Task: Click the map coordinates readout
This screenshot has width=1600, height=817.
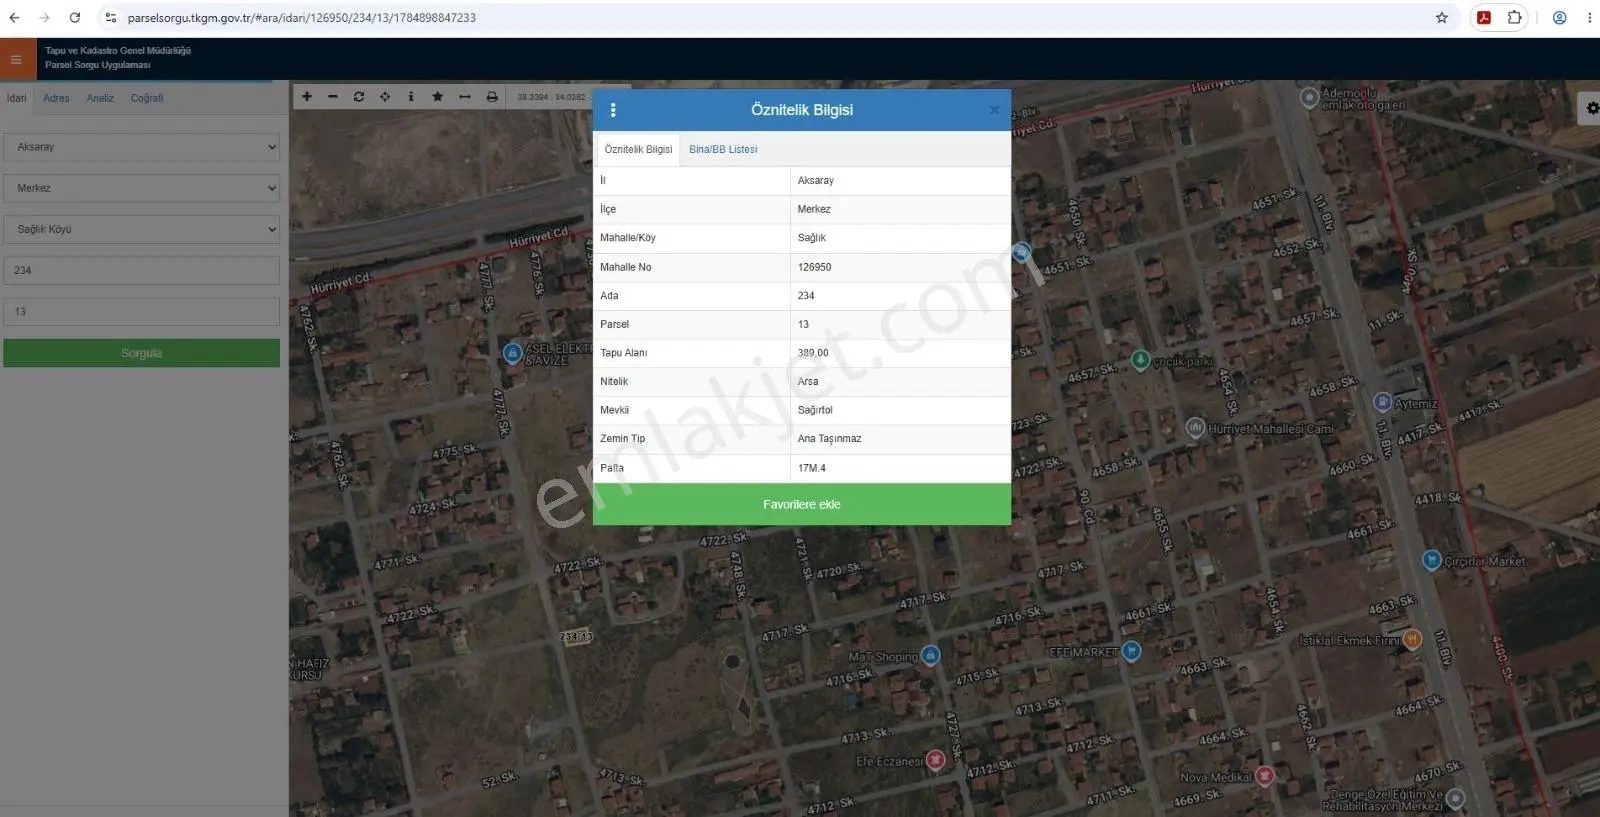Action: click(551, 97)
